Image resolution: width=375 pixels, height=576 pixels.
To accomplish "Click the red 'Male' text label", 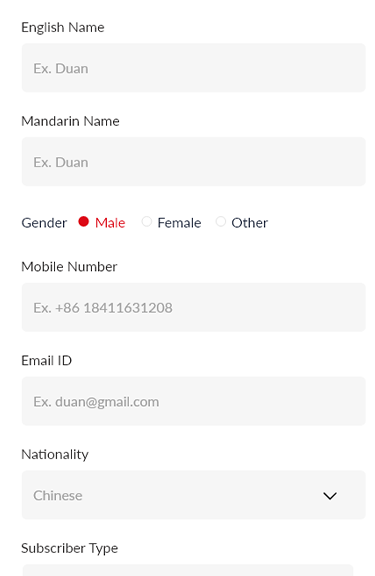I will click(110, 223).
